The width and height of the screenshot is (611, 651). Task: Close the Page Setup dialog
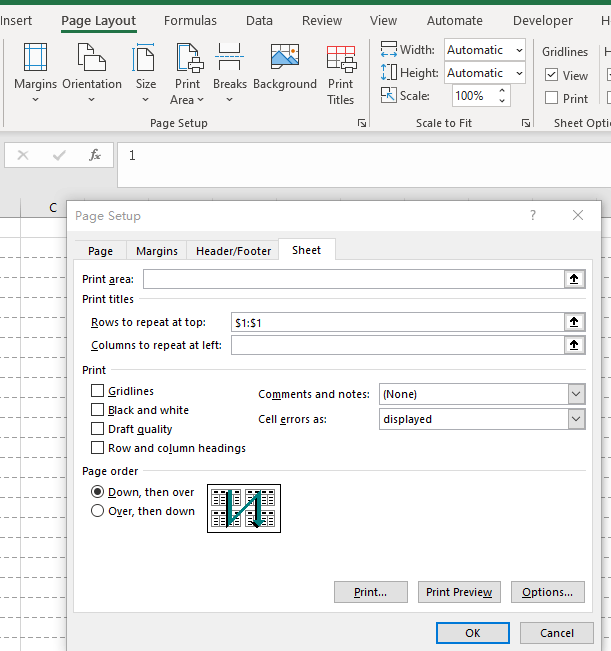pyautogui.click(x=578, y=215)
